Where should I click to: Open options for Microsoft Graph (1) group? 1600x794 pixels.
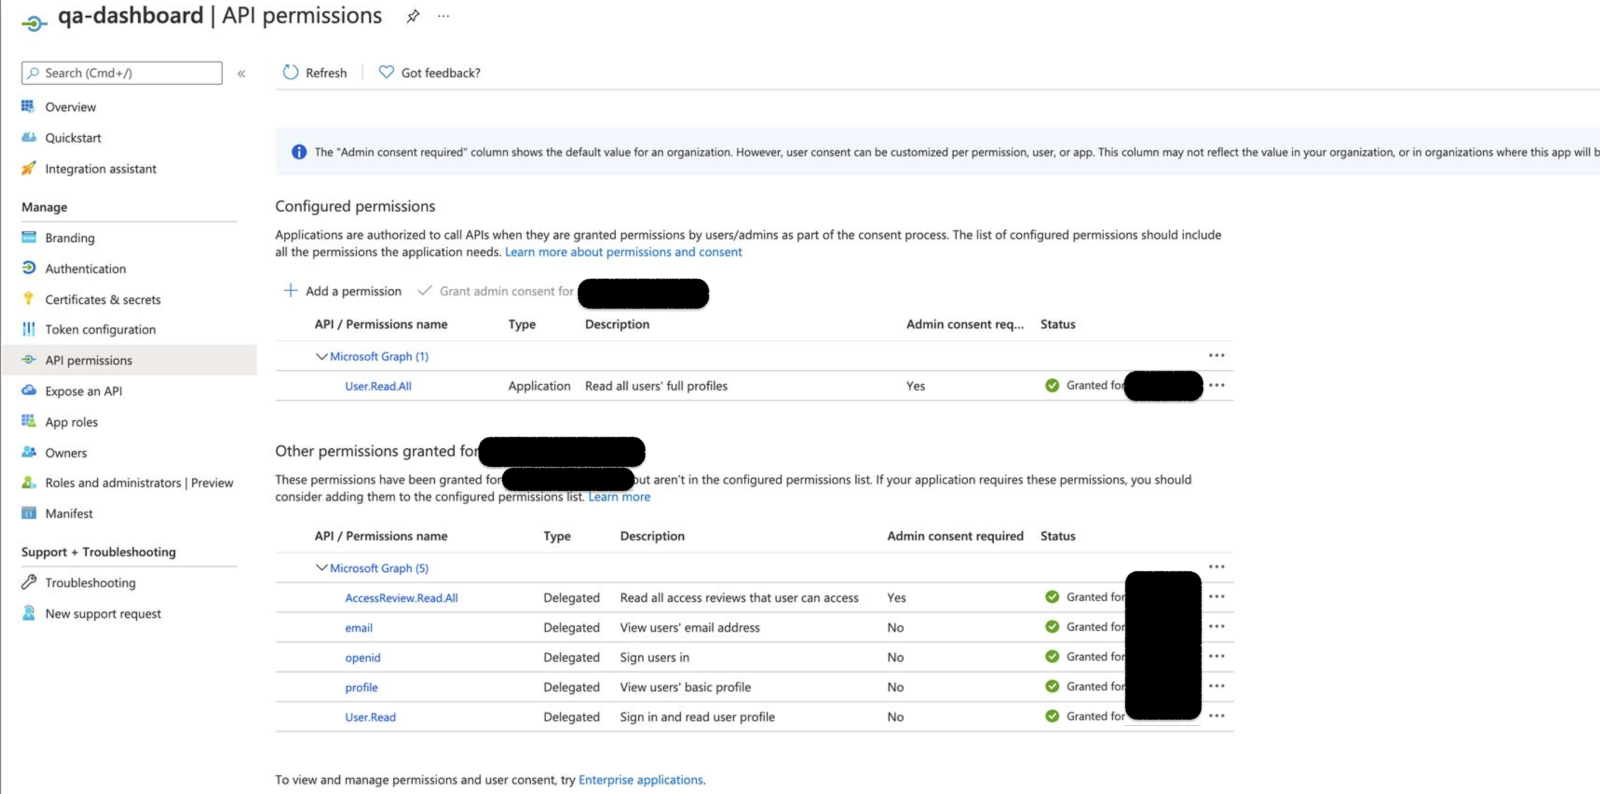pyautogui.click(x=1216, y=355)
